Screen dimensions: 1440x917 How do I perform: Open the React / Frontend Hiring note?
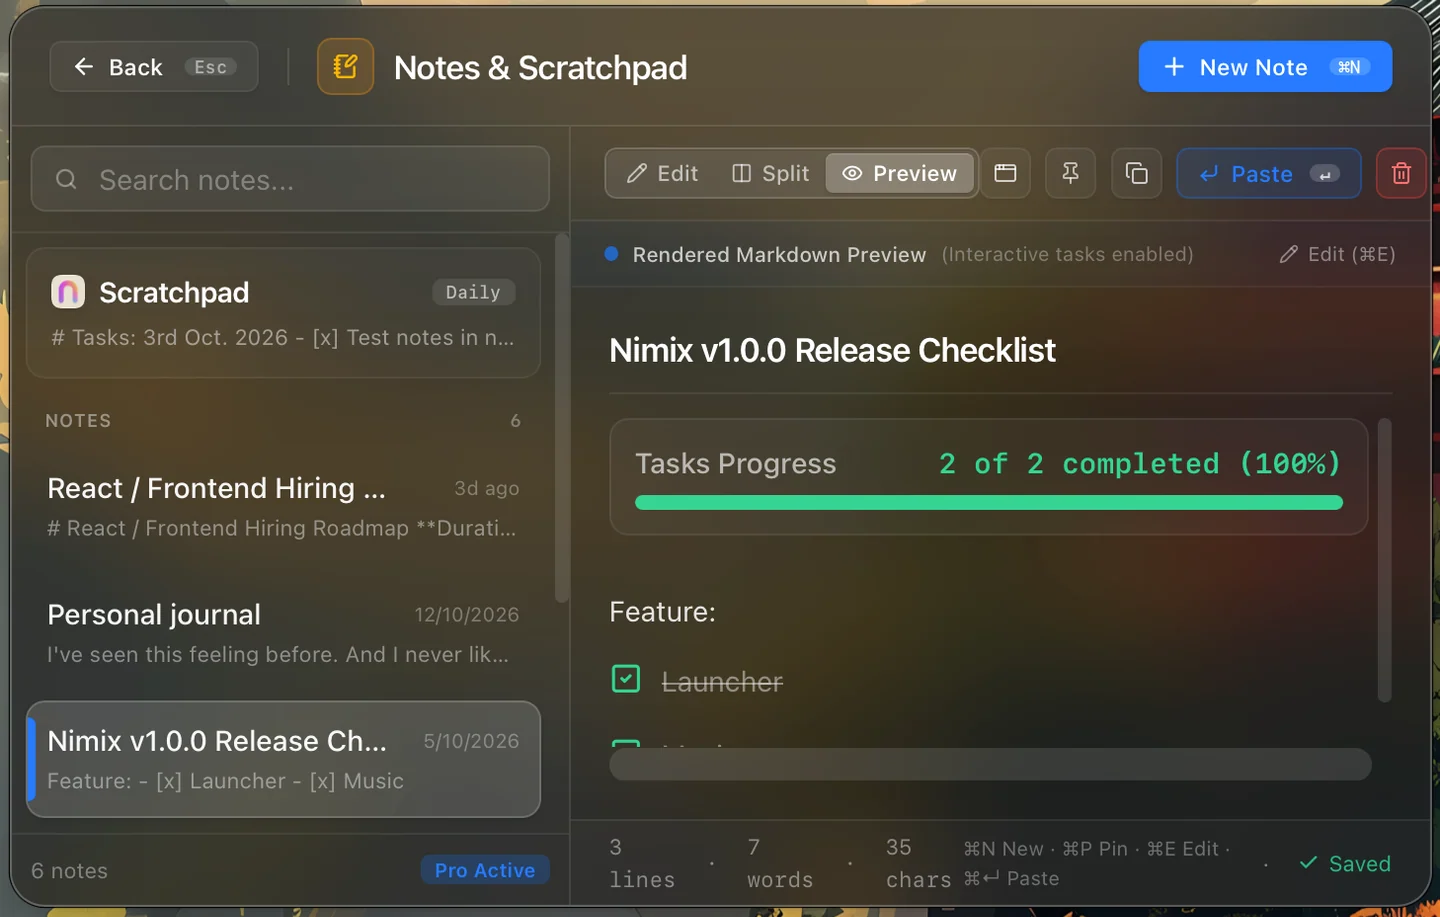click(283, 507)
